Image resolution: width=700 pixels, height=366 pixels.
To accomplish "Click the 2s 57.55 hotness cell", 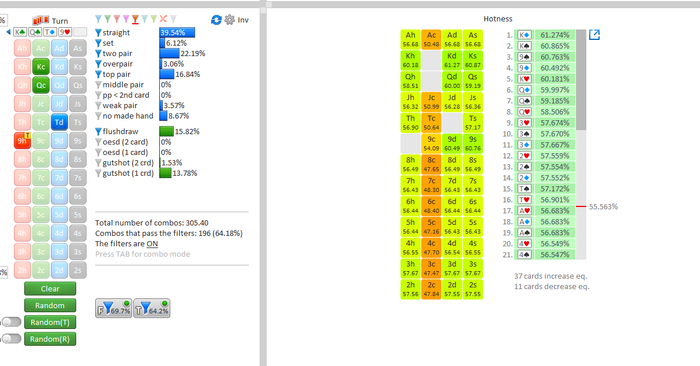I will [473, 289].
